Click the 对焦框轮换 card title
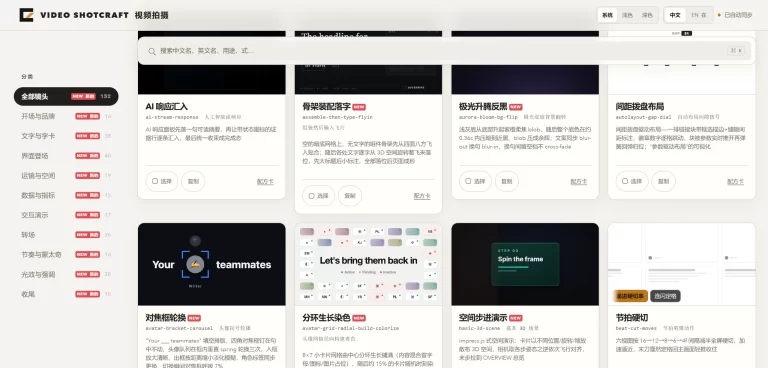 pos(166,318)
